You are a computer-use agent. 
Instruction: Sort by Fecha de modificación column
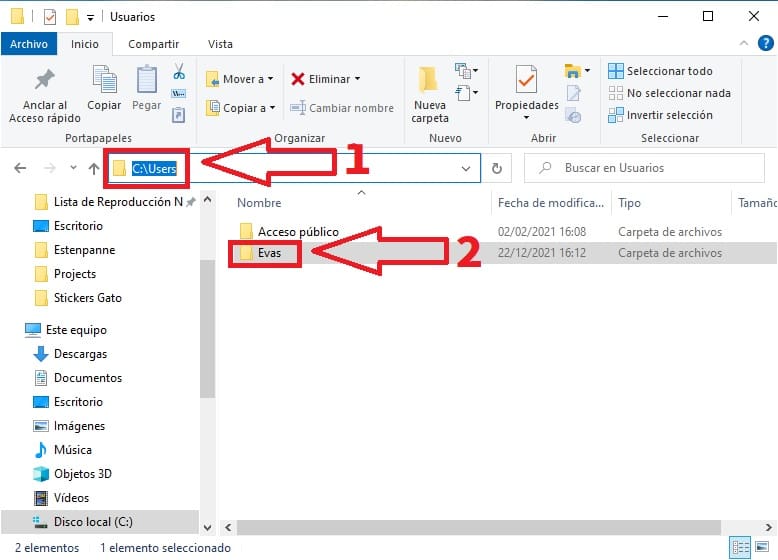[x=551, y=203]
